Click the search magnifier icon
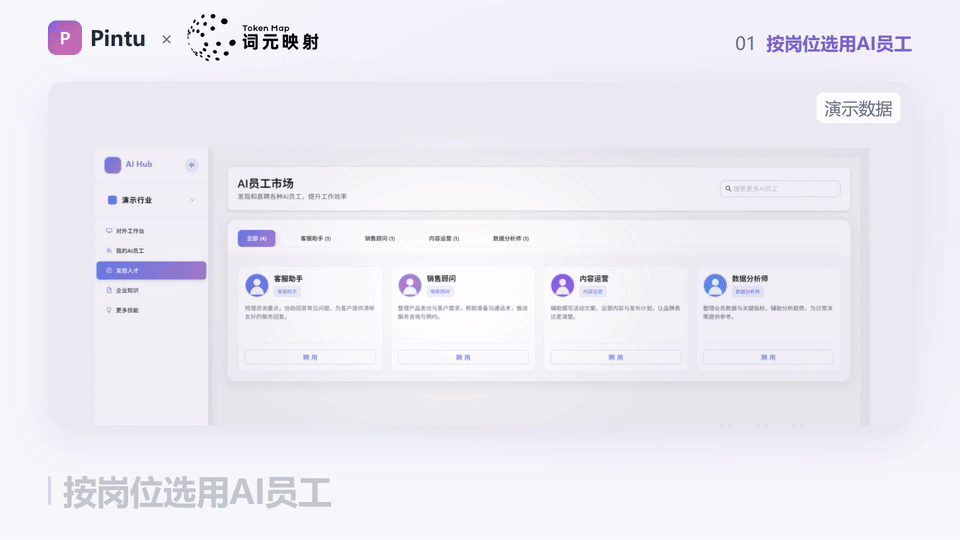The height and width of the screenshot is (540, 960). pyautogui.click(x=728, y=189)
